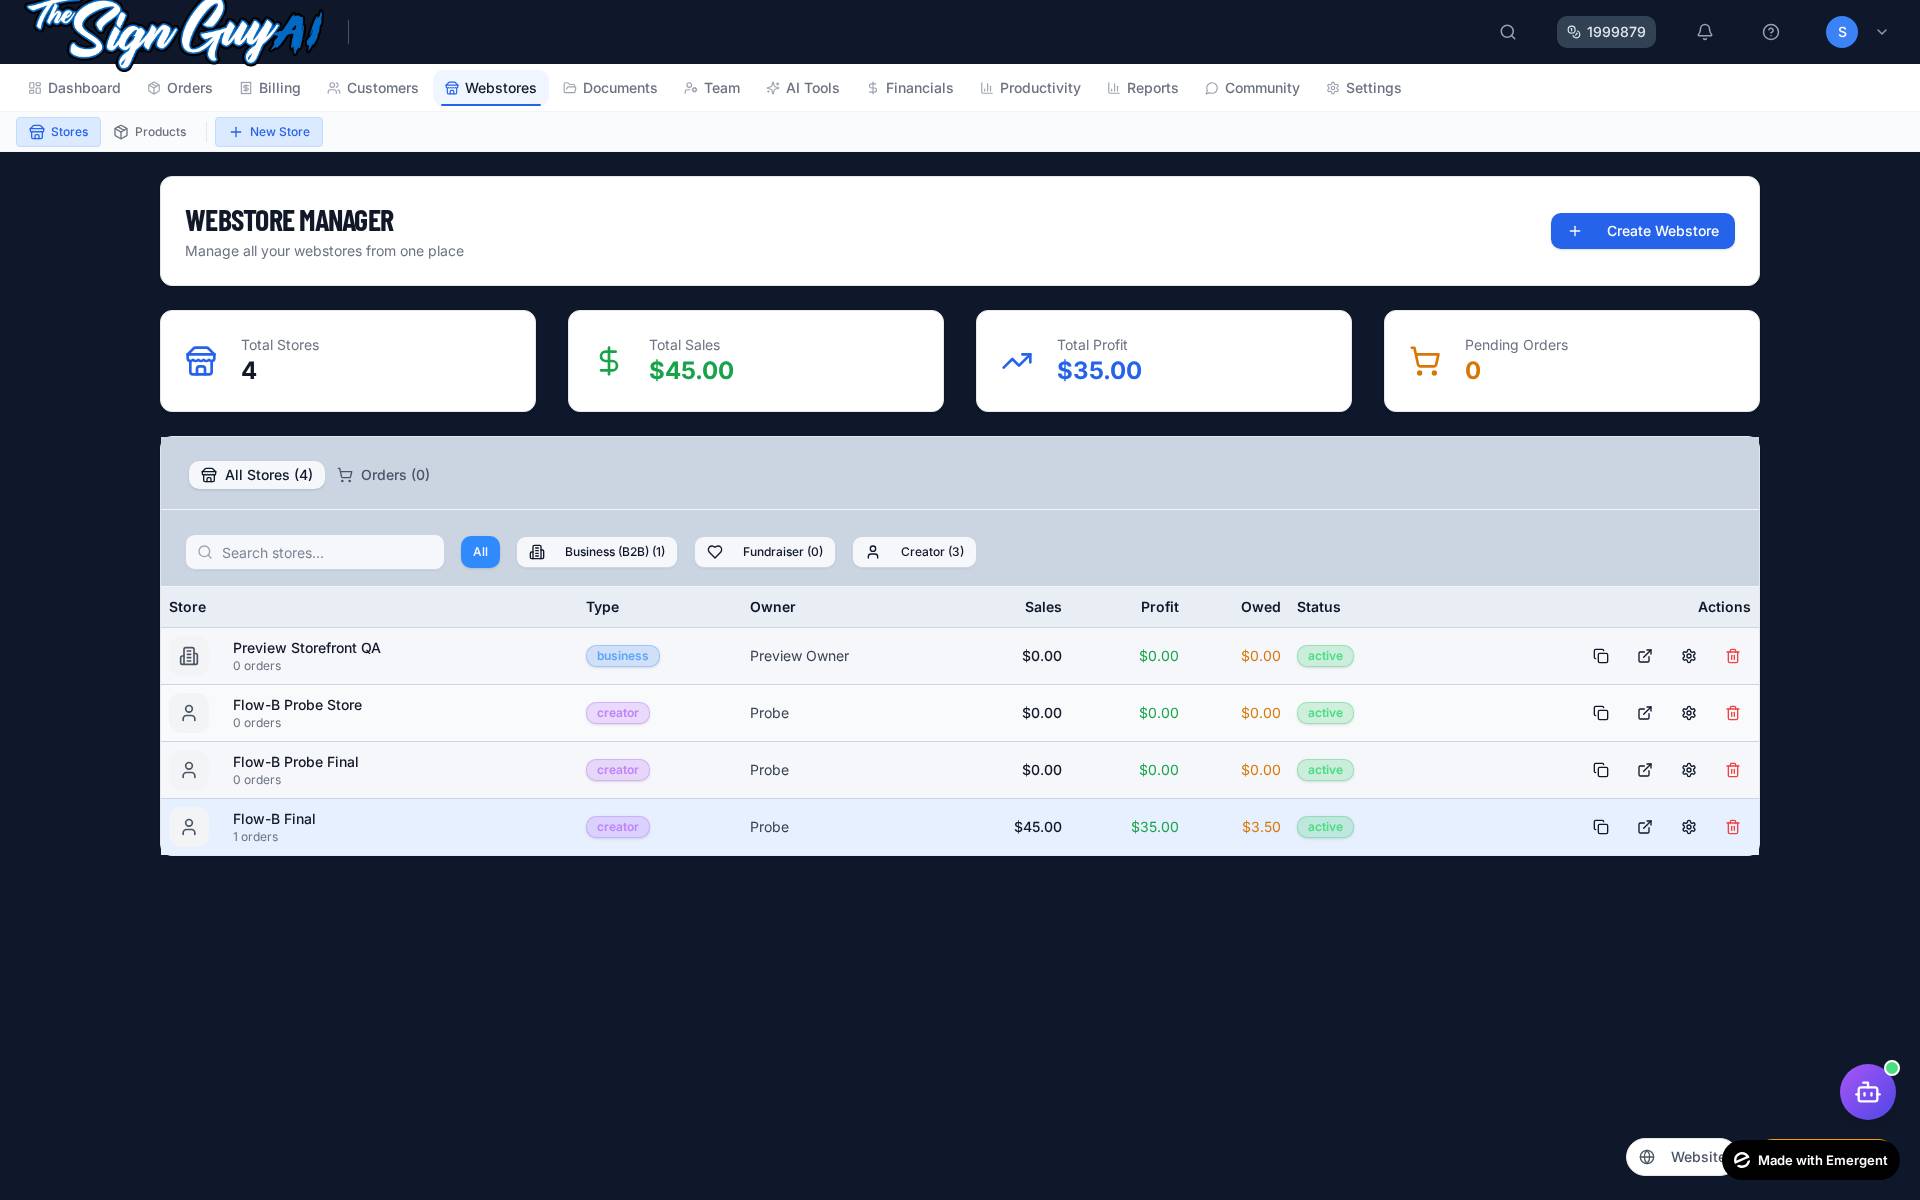Click the Preview Owner cell

[799, 656]
